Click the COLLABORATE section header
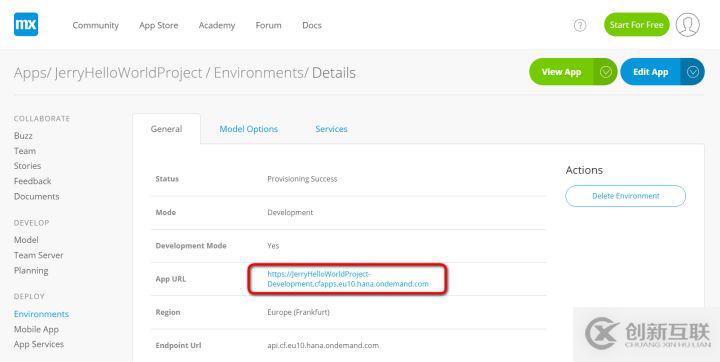The width and height of the screenshot is (720, 362). point(42,119)
